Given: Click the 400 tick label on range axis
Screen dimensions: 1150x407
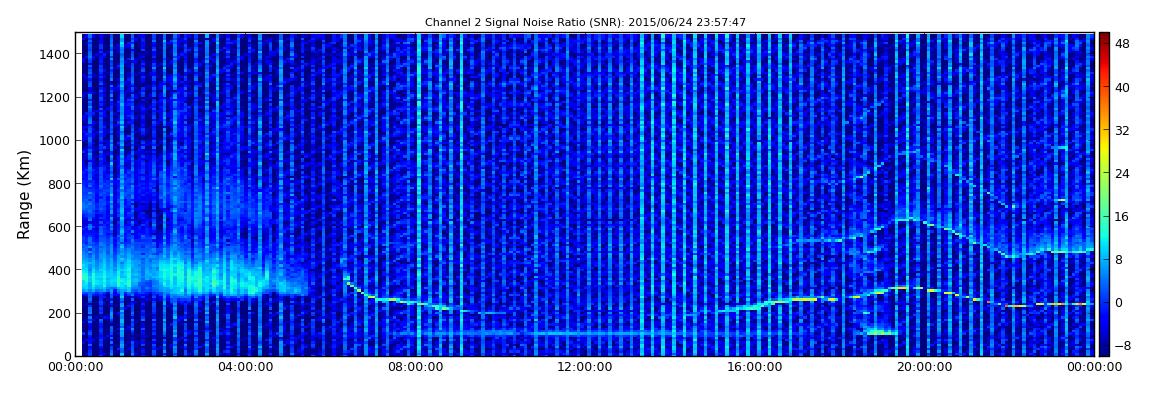Looking at the screenshot, I should [x=59, y=271].
